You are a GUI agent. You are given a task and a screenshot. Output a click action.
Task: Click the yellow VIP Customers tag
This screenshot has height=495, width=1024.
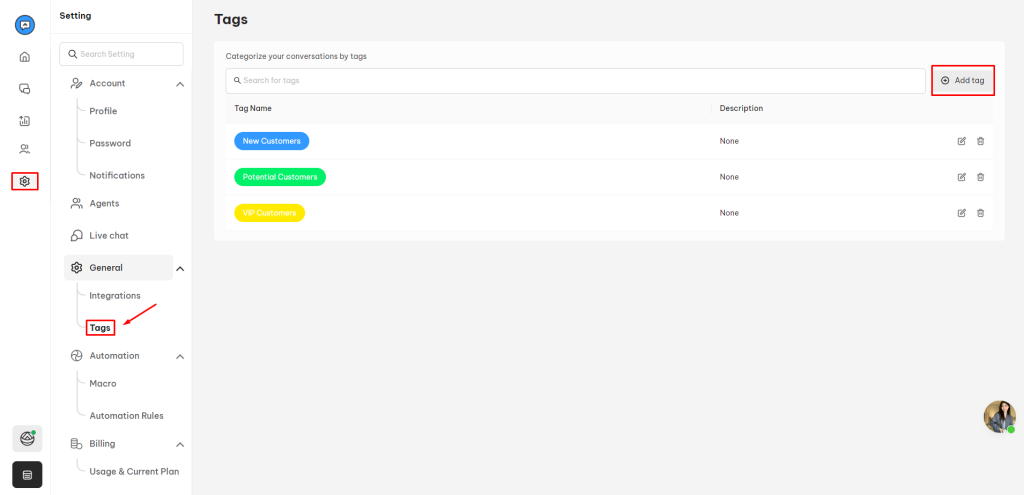coord(270,213)
